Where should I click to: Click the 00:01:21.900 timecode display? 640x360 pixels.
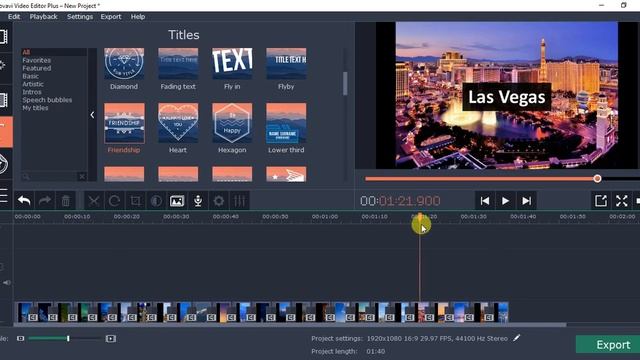click(400, 201)
